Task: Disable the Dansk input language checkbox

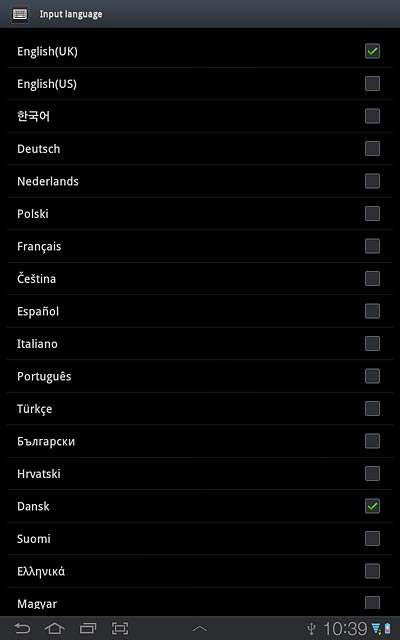Action: [x=372, y=506]
